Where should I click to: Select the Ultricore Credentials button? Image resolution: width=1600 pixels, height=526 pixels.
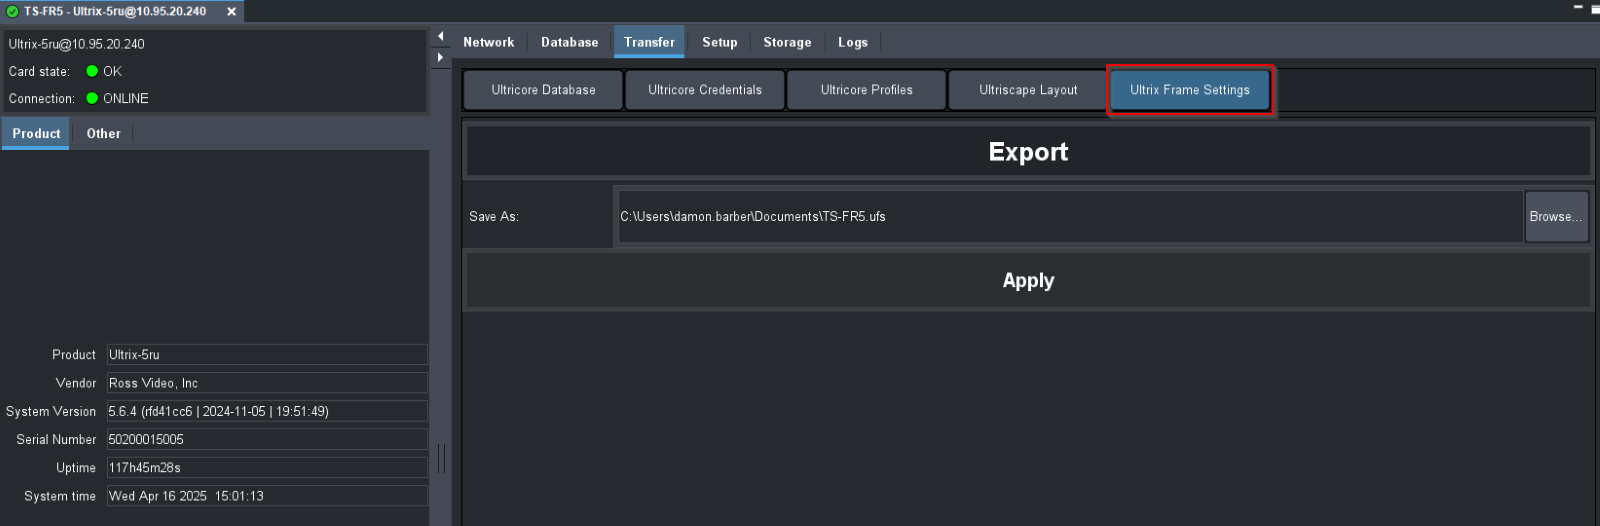705,90
